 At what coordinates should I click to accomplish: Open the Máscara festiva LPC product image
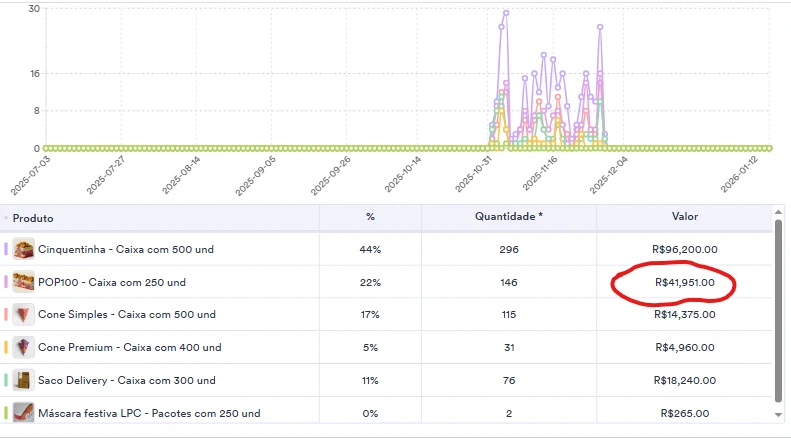(24, 413)
